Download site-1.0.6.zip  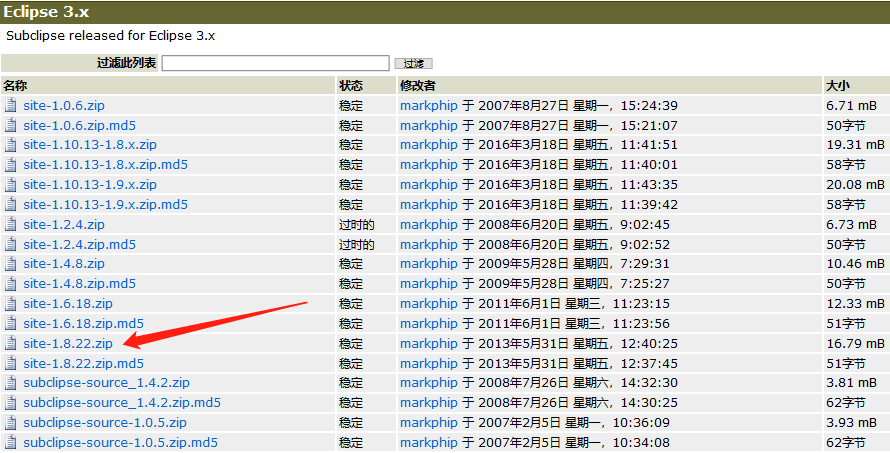coord(64,106)
